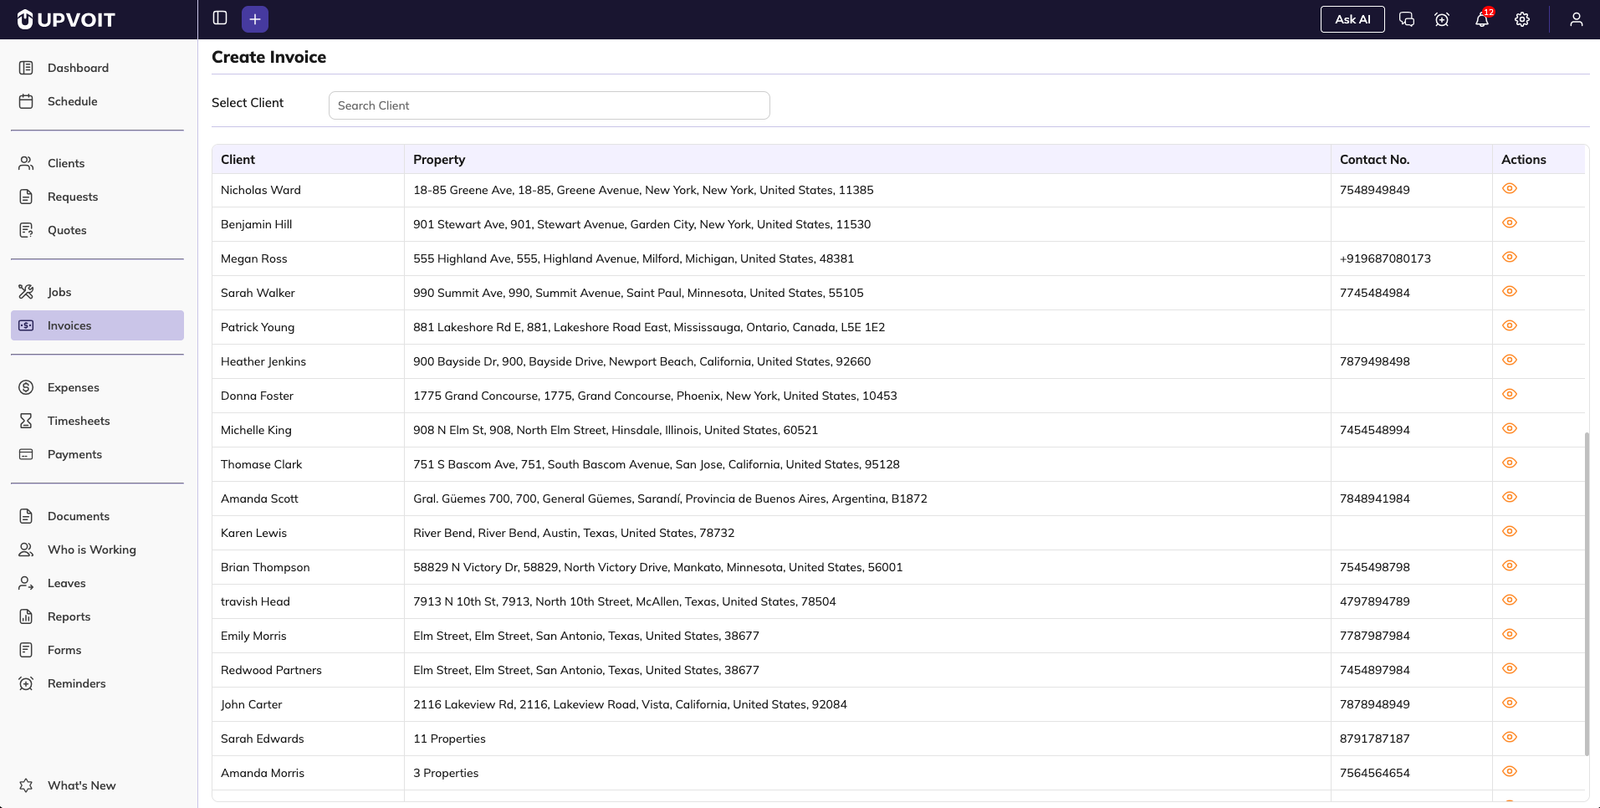Open Payments in sidebar

(97, 454)
